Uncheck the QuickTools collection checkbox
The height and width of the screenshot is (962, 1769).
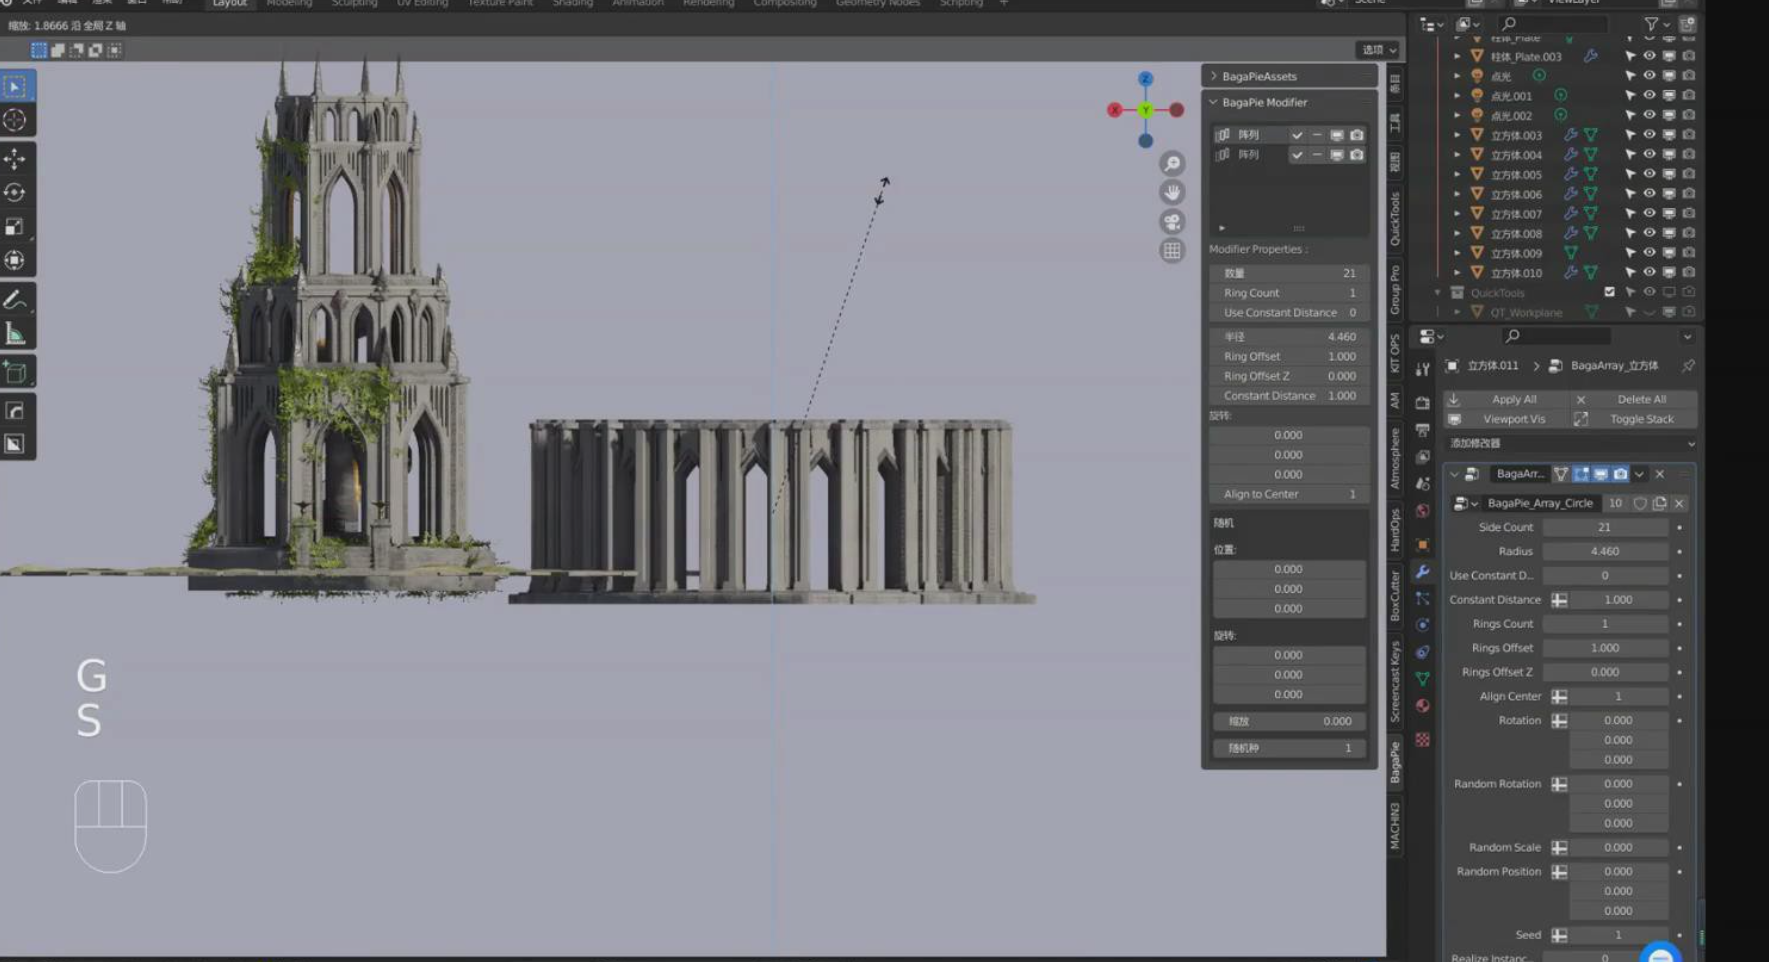1609,293
